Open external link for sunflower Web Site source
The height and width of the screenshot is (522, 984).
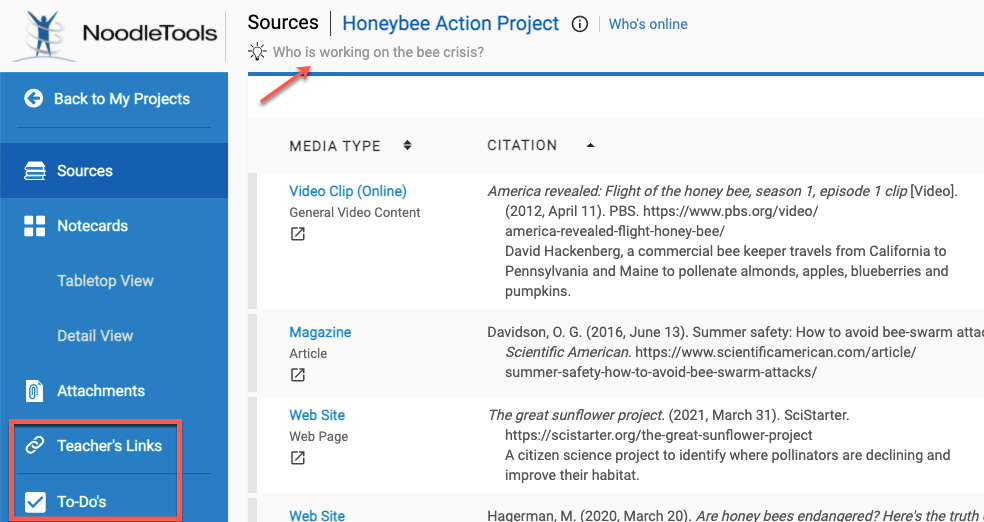[x=298, y=458]
